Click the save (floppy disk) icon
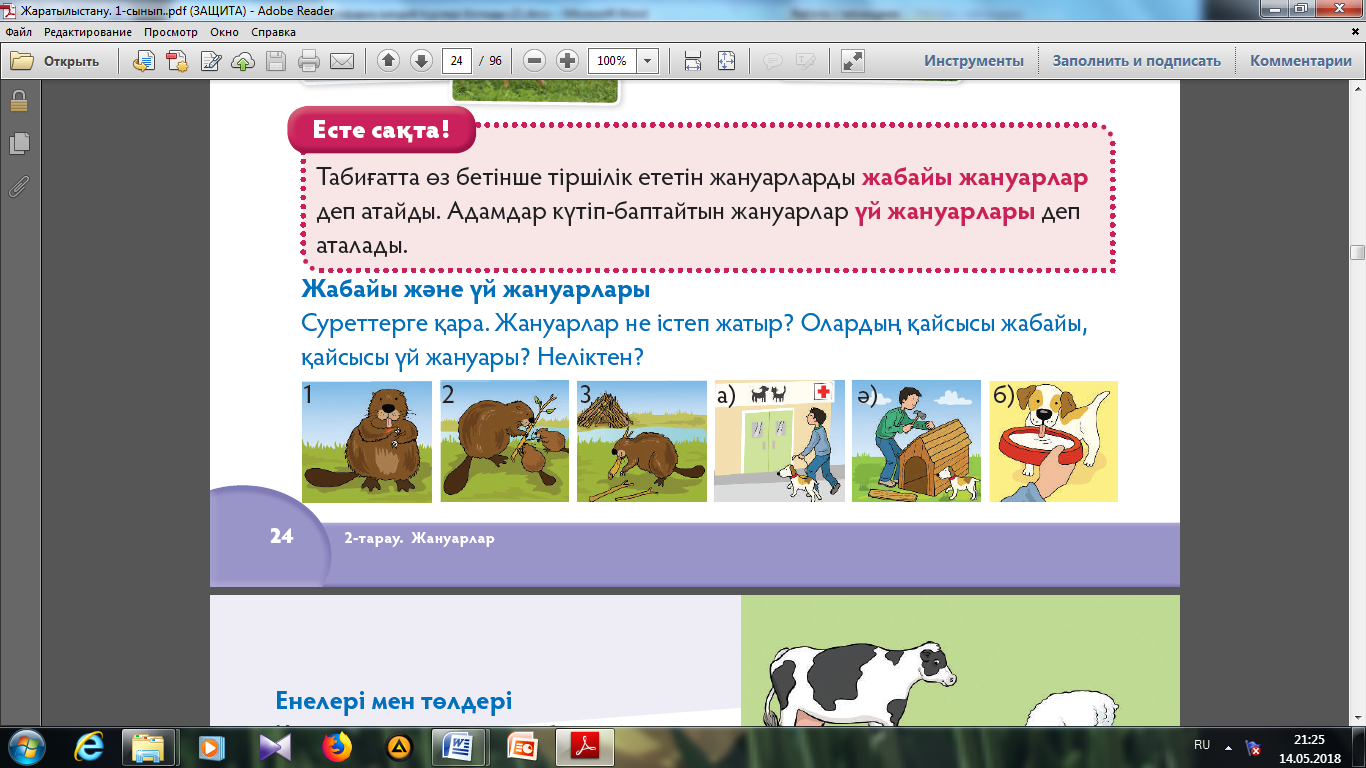 tap(276, 61)
